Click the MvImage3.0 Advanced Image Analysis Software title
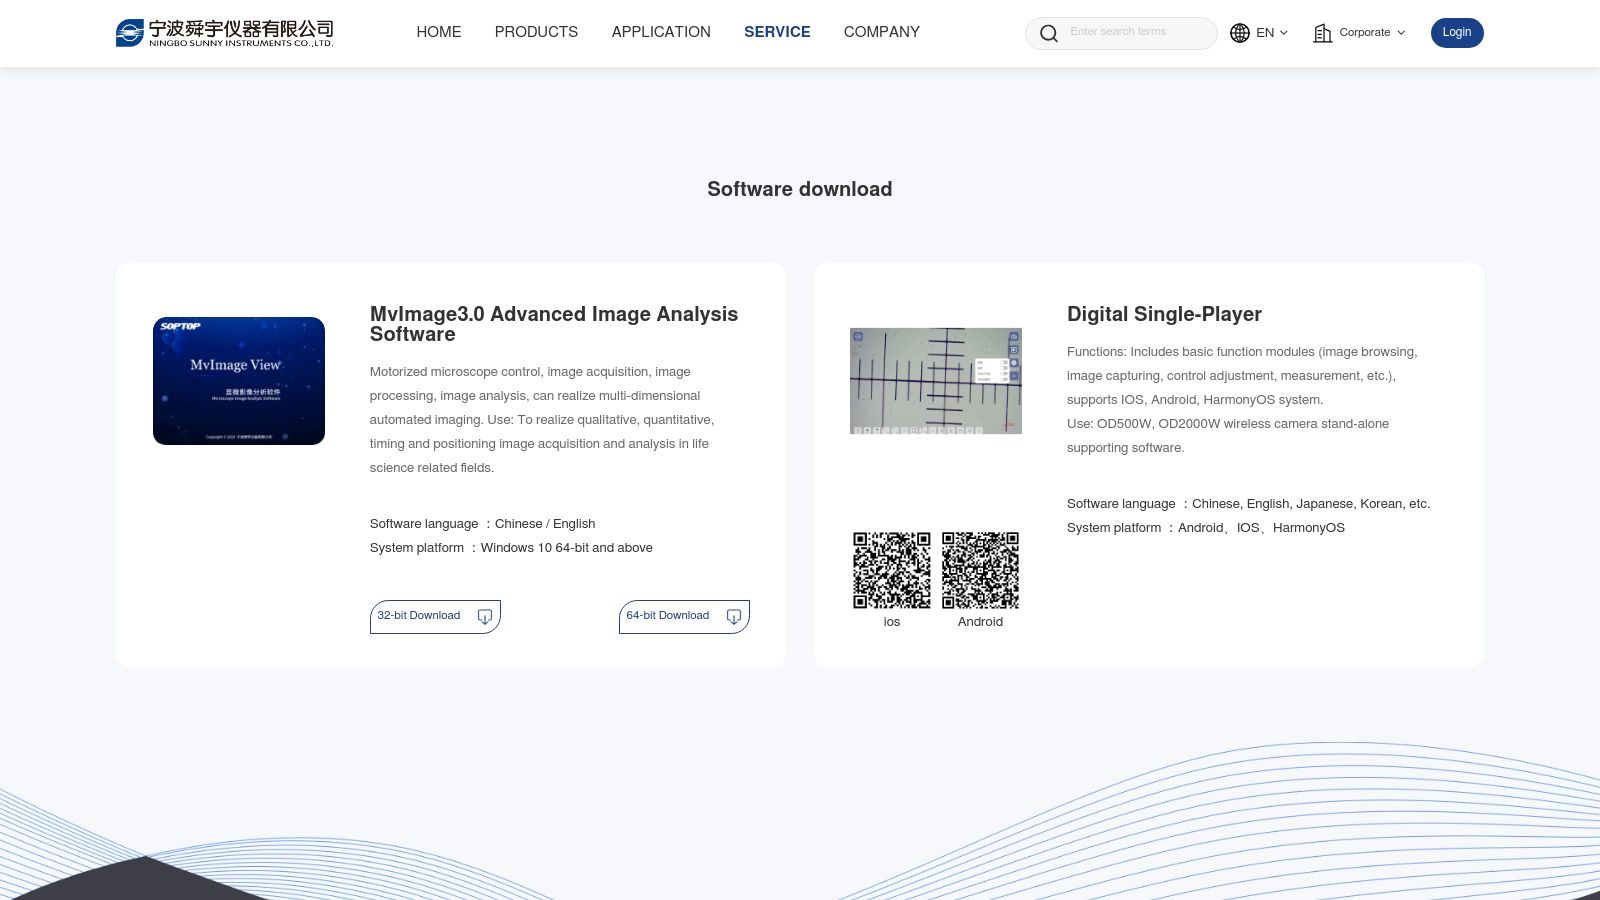The height and width of the screenshot is (900, 1600). (x=554, y=324)
